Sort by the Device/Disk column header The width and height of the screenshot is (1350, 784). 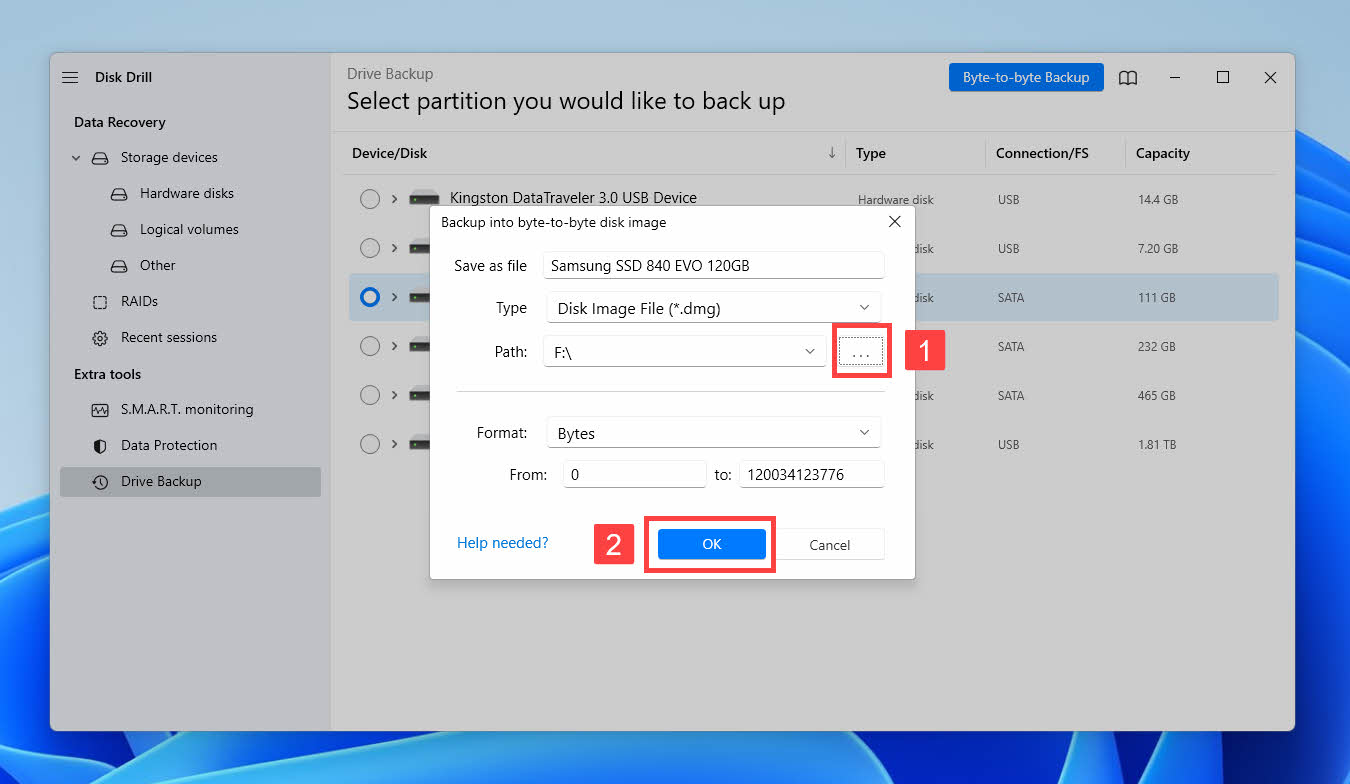coord(390,153)
